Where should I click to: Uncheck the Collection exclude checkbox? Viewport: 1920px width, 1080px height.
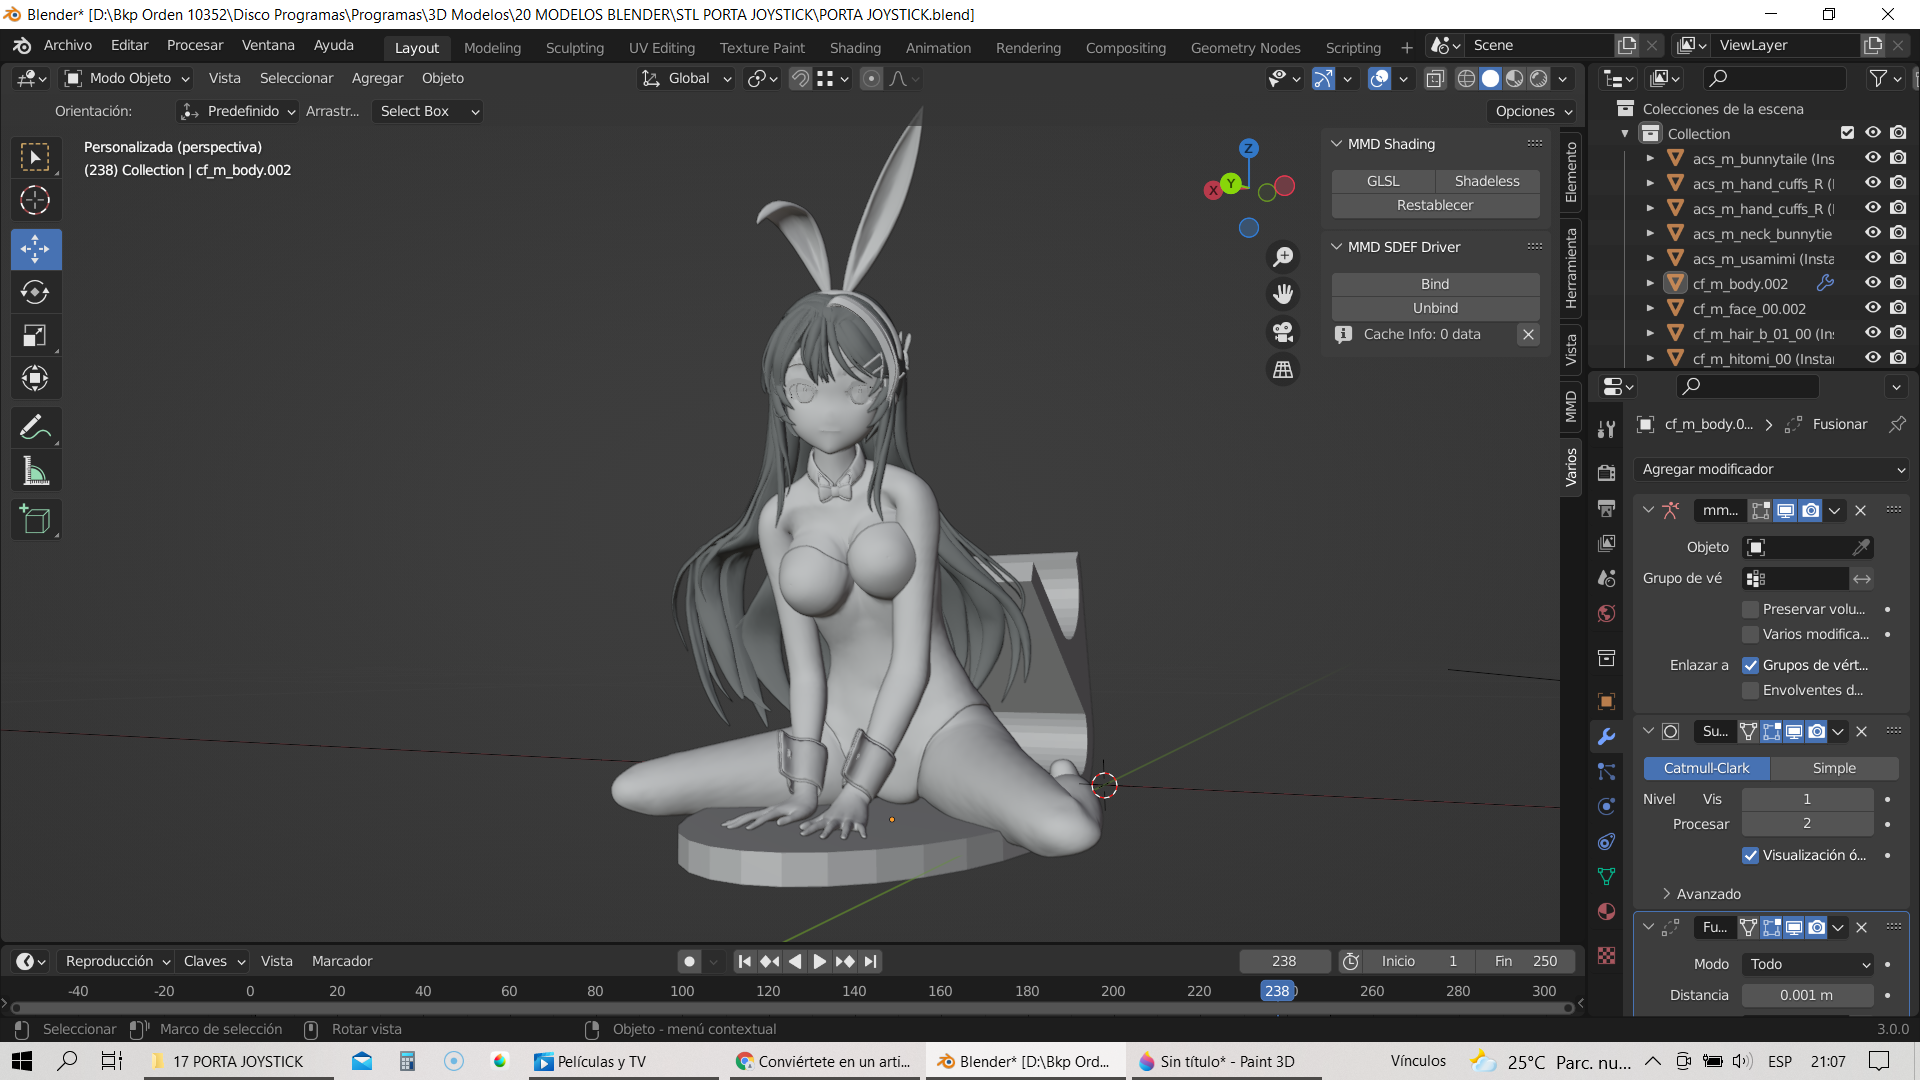tap(1847, 133)
